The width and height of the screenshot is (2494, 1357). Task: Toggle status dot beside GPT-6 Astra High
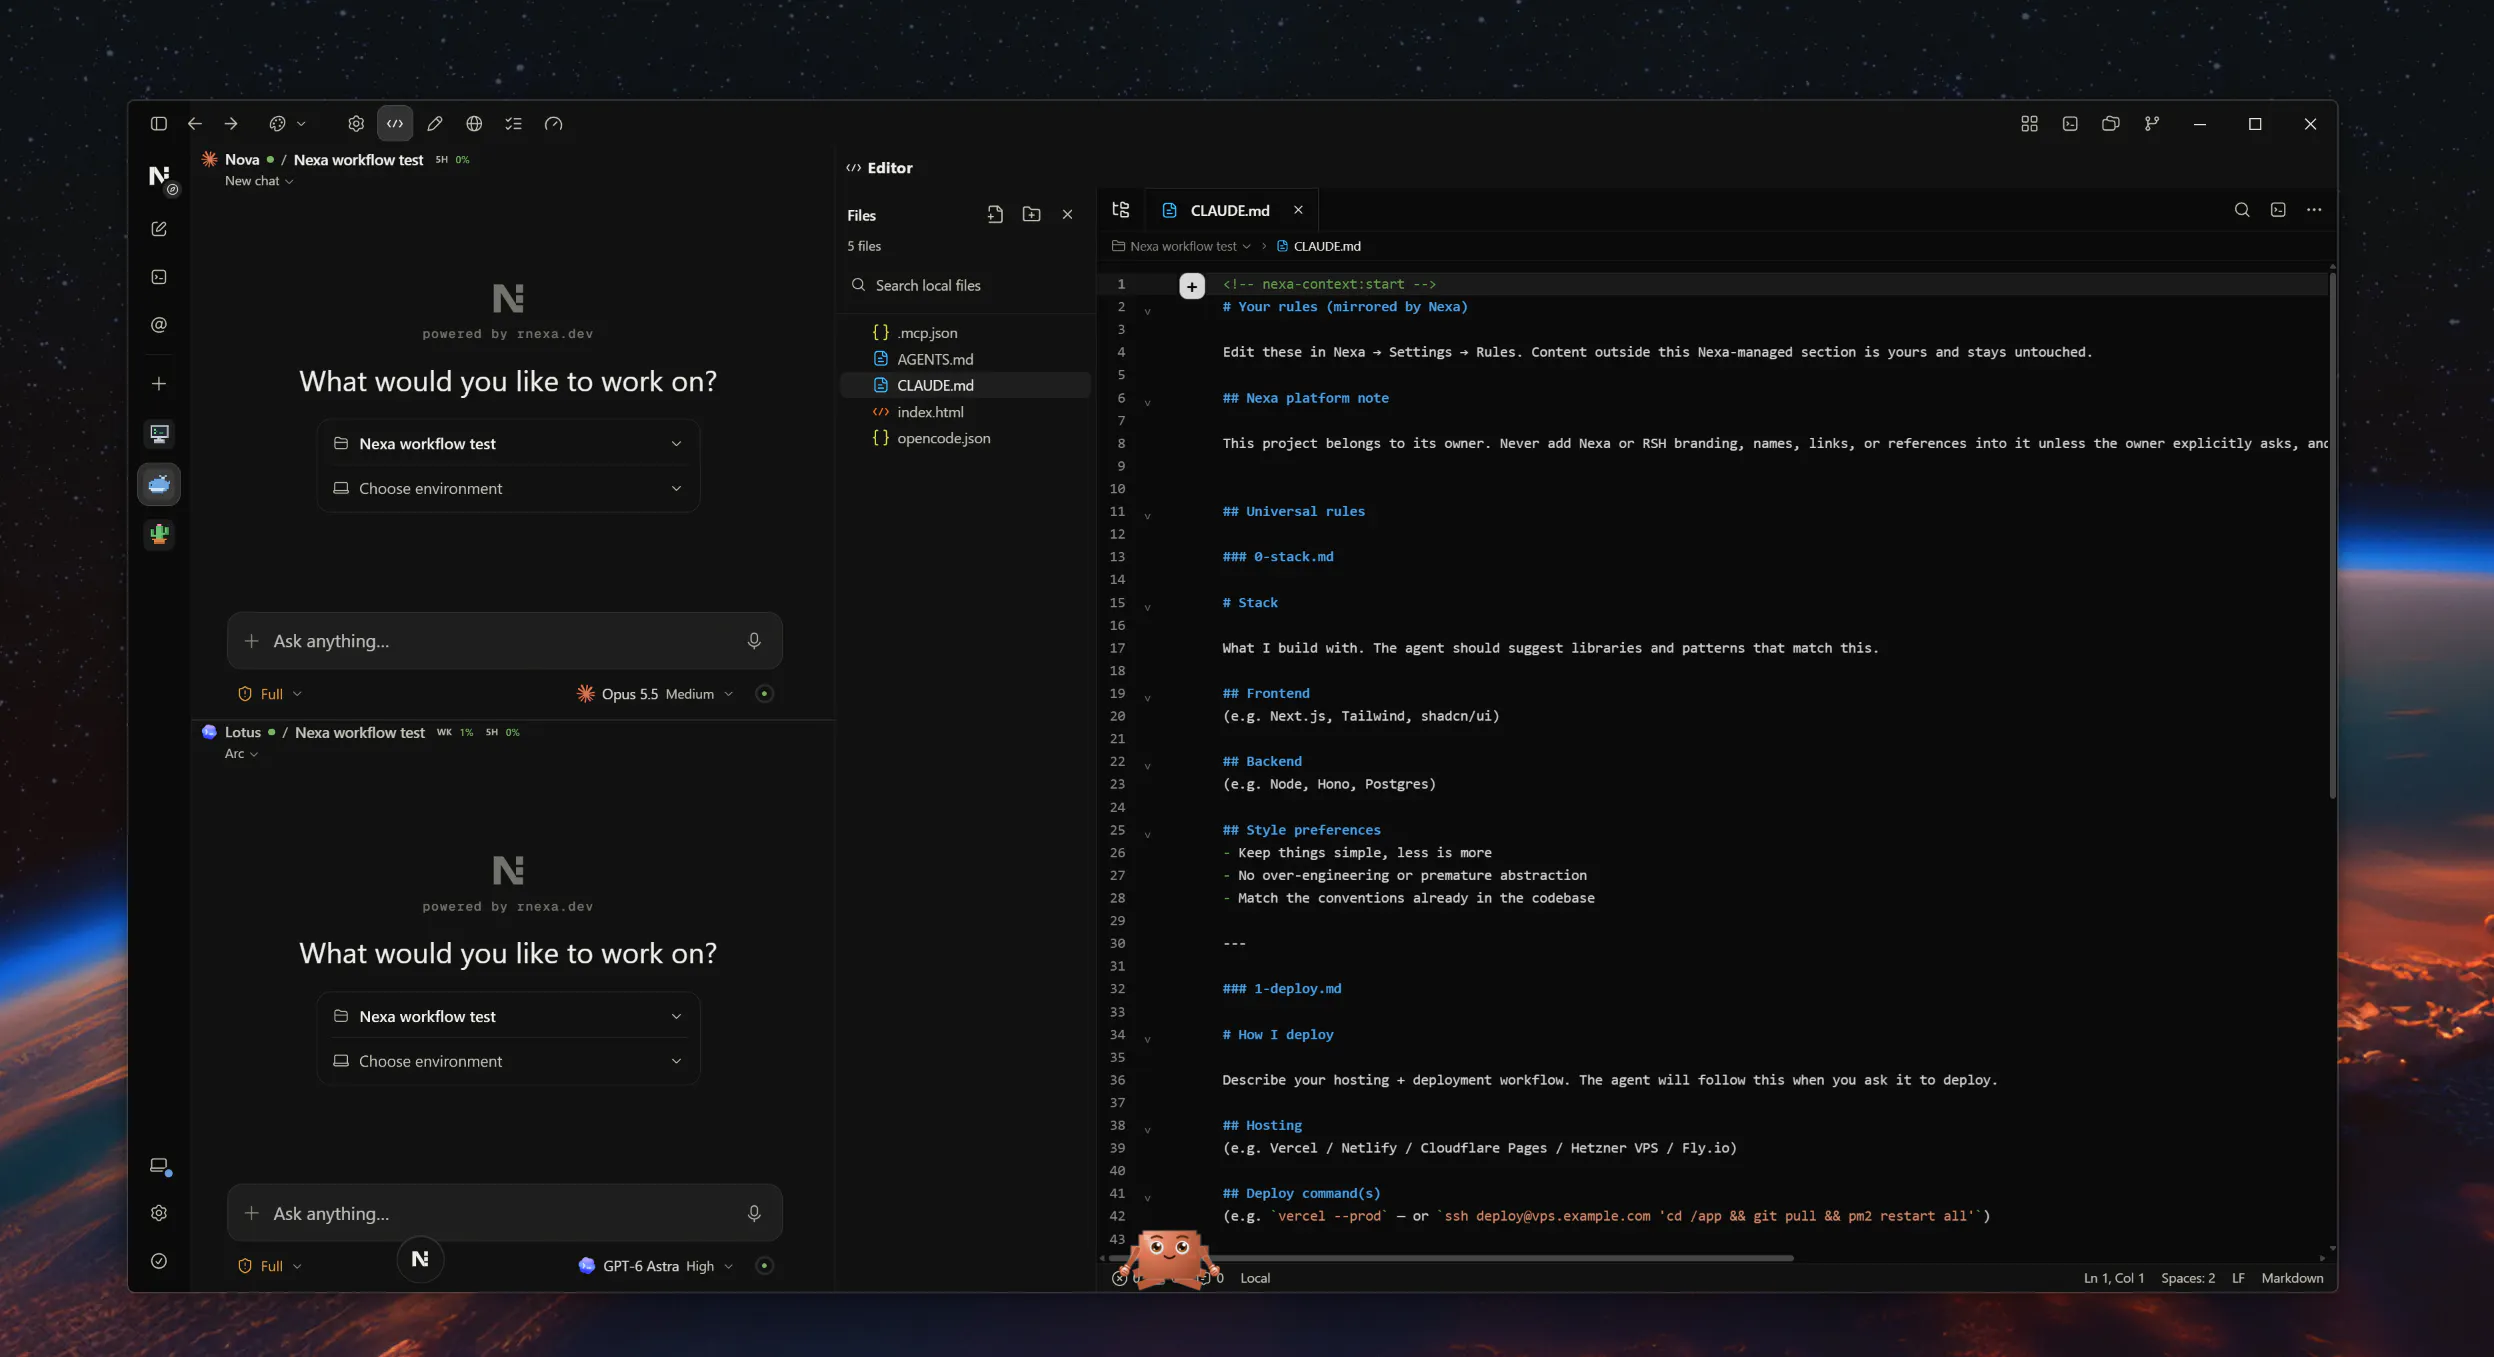pyautogui.click(x=765, y=1267)
